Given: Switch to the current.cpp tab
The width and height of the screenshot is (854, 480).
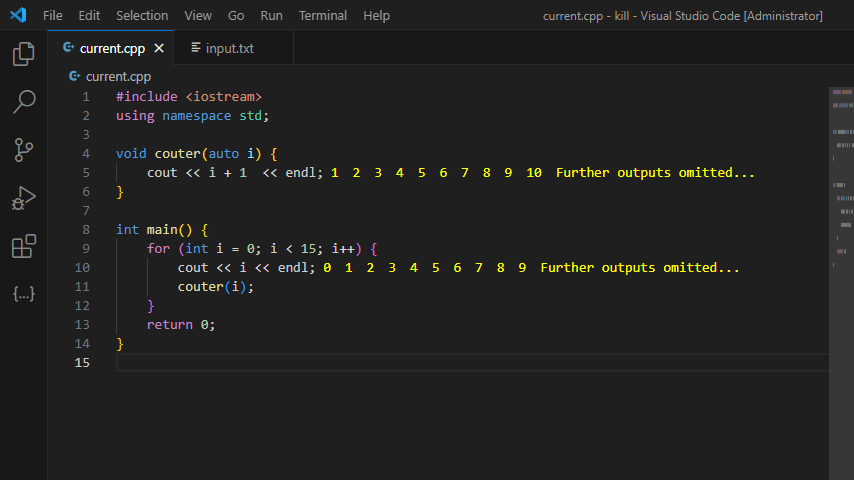Looking at the screenshot, I should (111, 48).
